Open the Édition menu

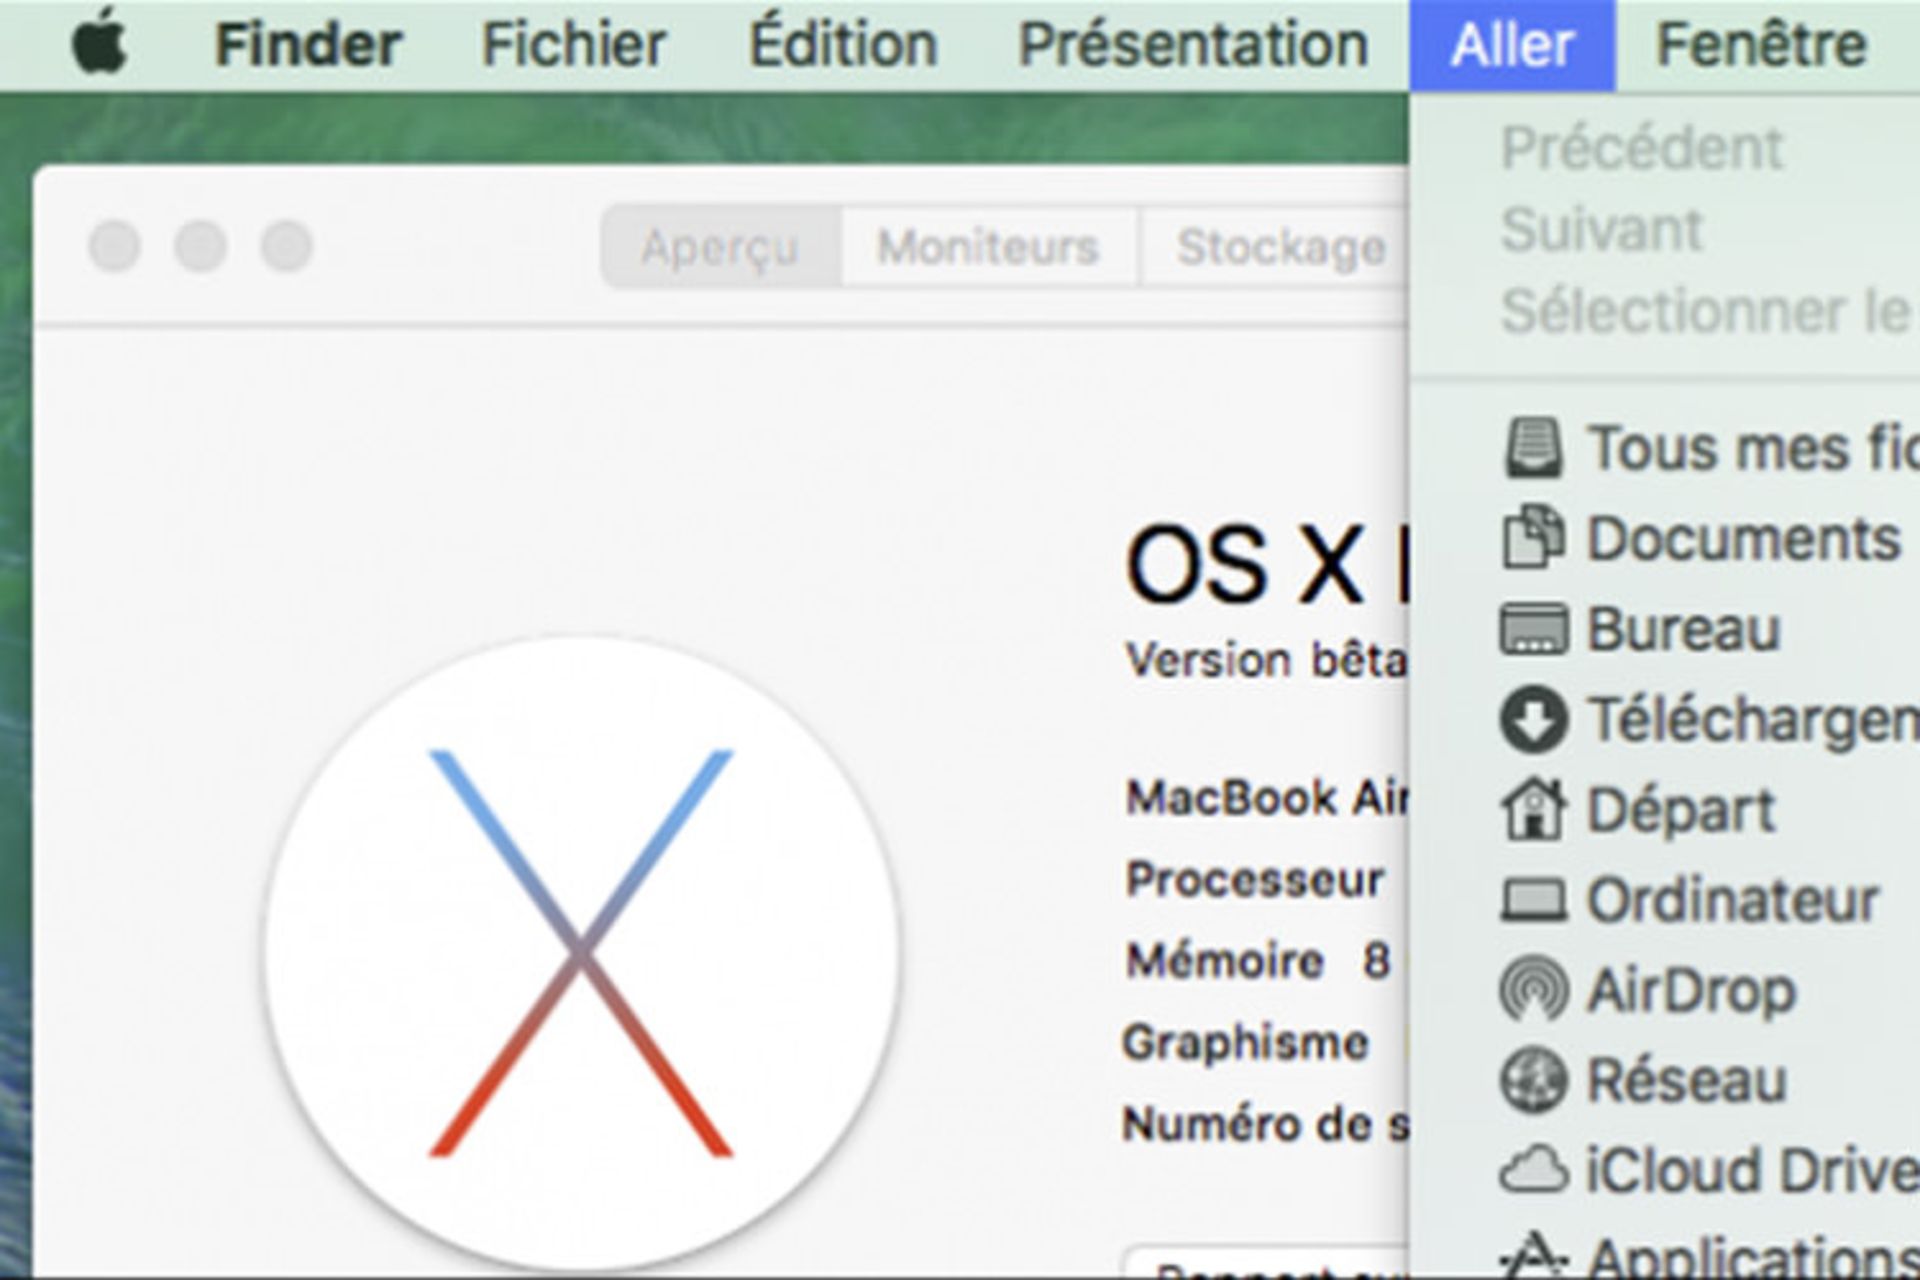click(843, 44)
